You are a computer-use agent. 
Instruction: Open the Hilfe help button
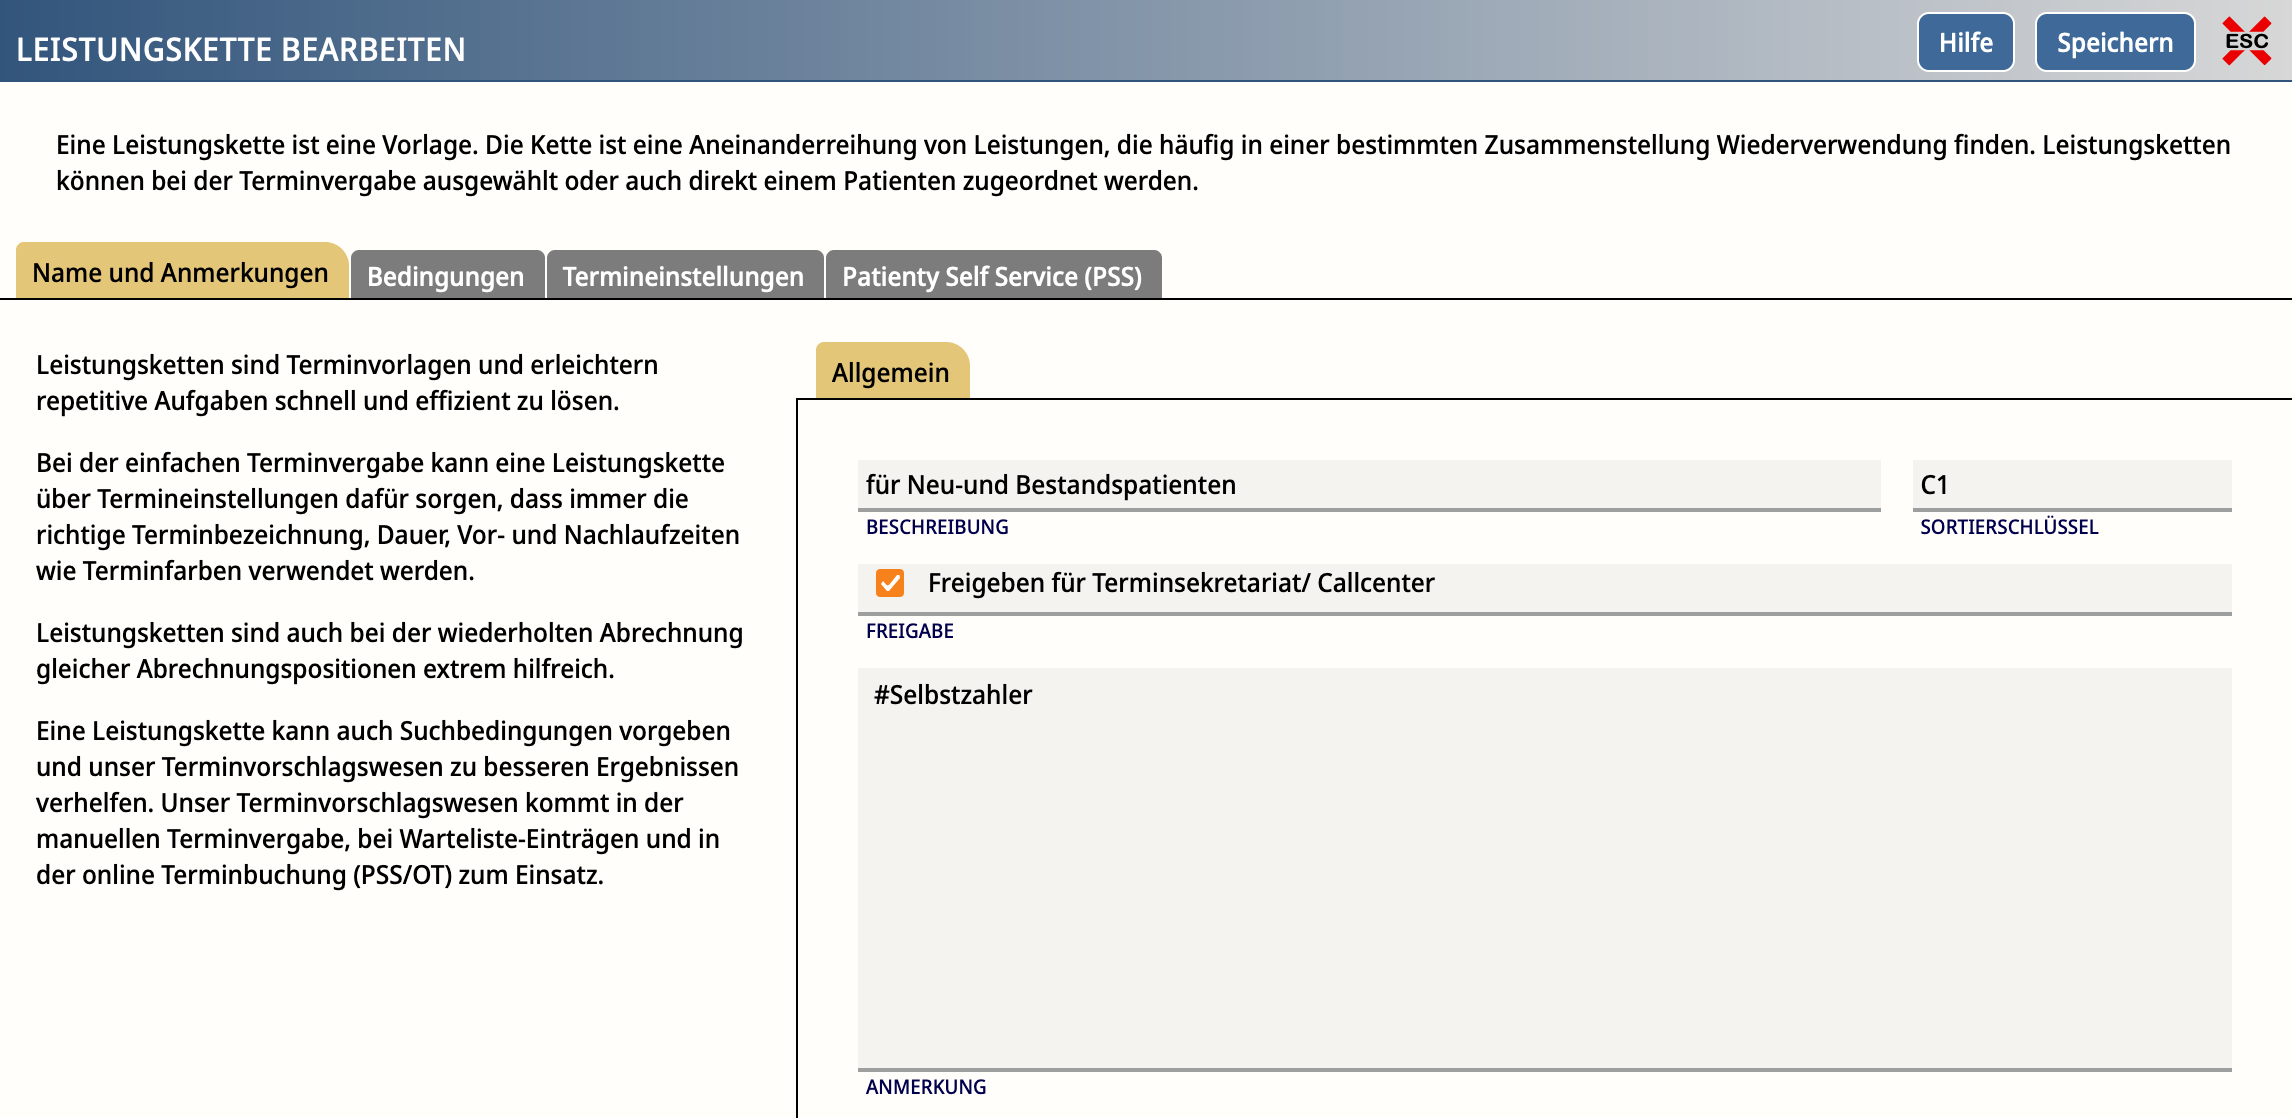pos(1965,43)
